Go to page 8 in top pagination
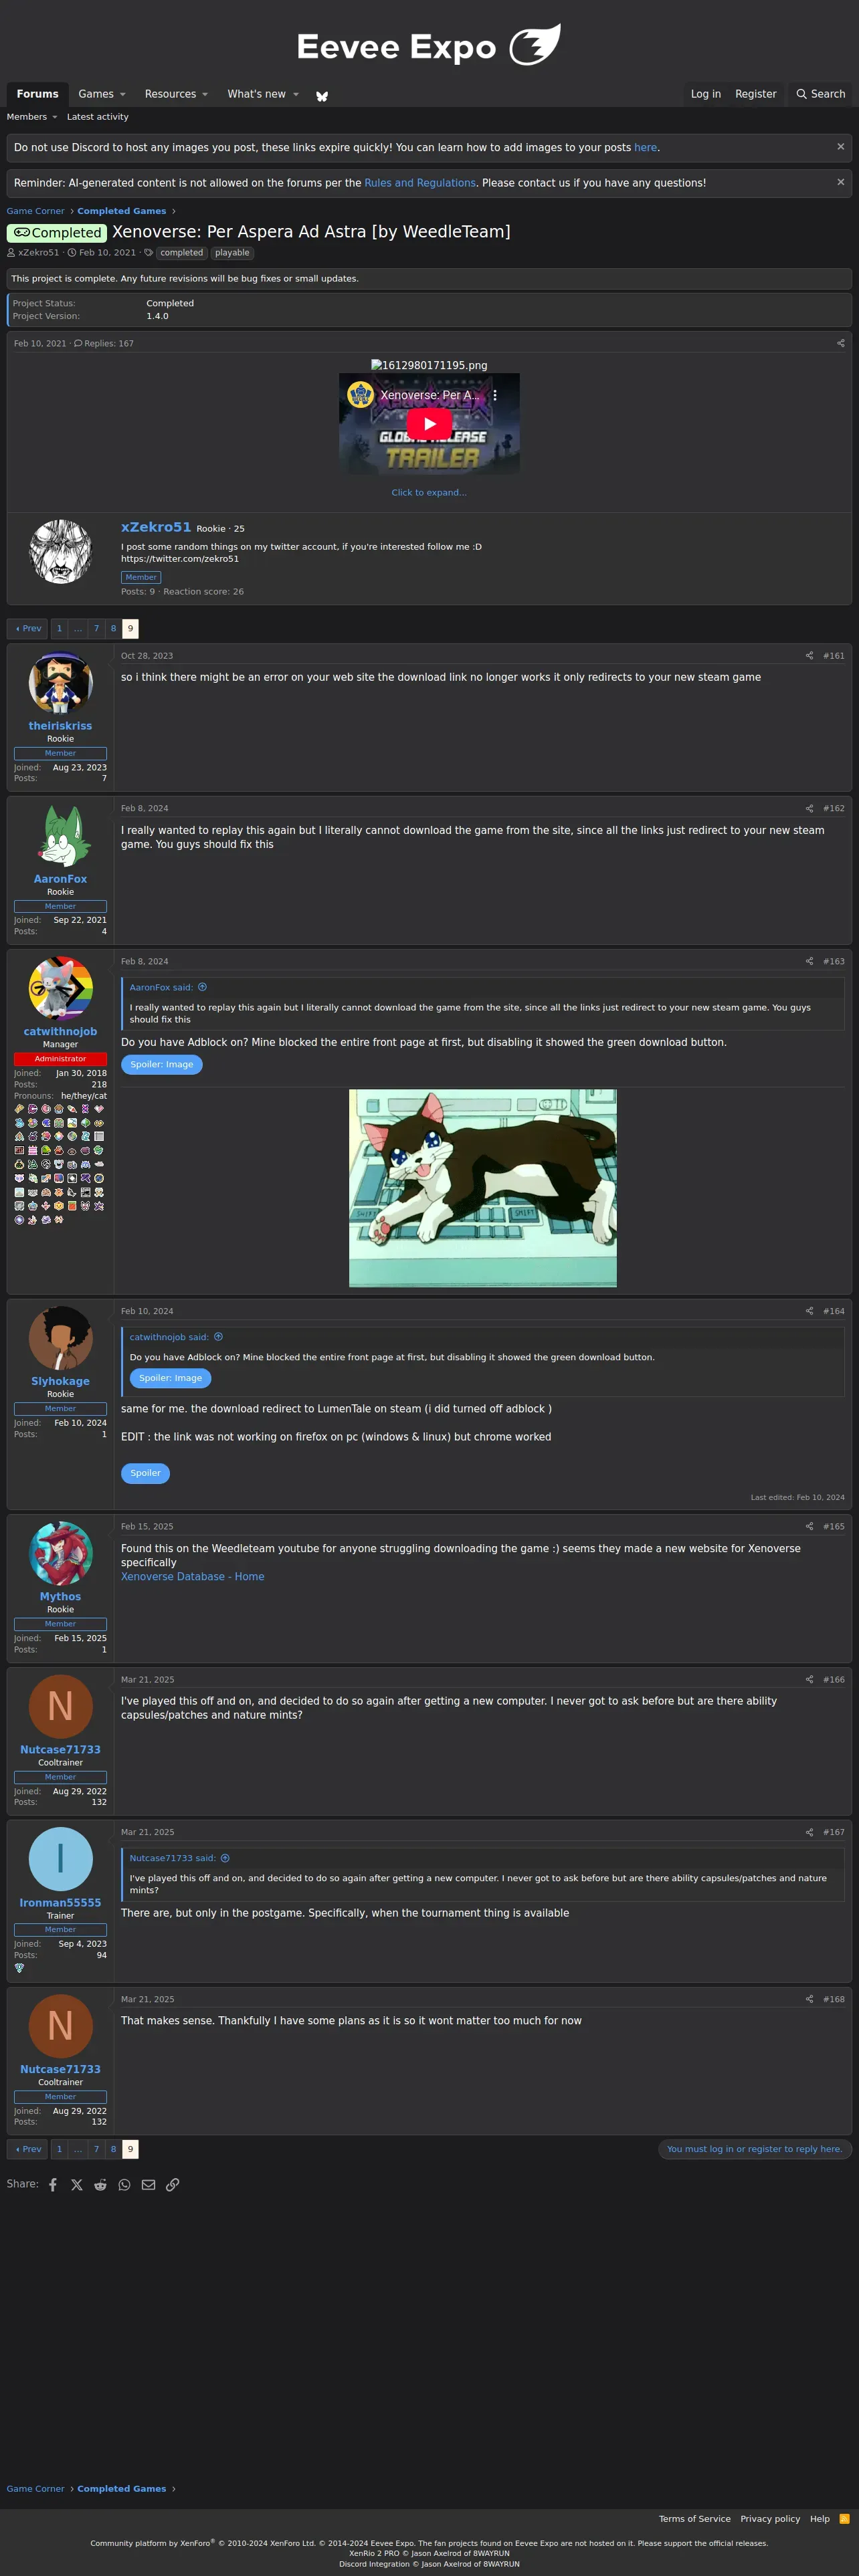The height and width of the screenshot is (2576, 859). tap(113, 629)
